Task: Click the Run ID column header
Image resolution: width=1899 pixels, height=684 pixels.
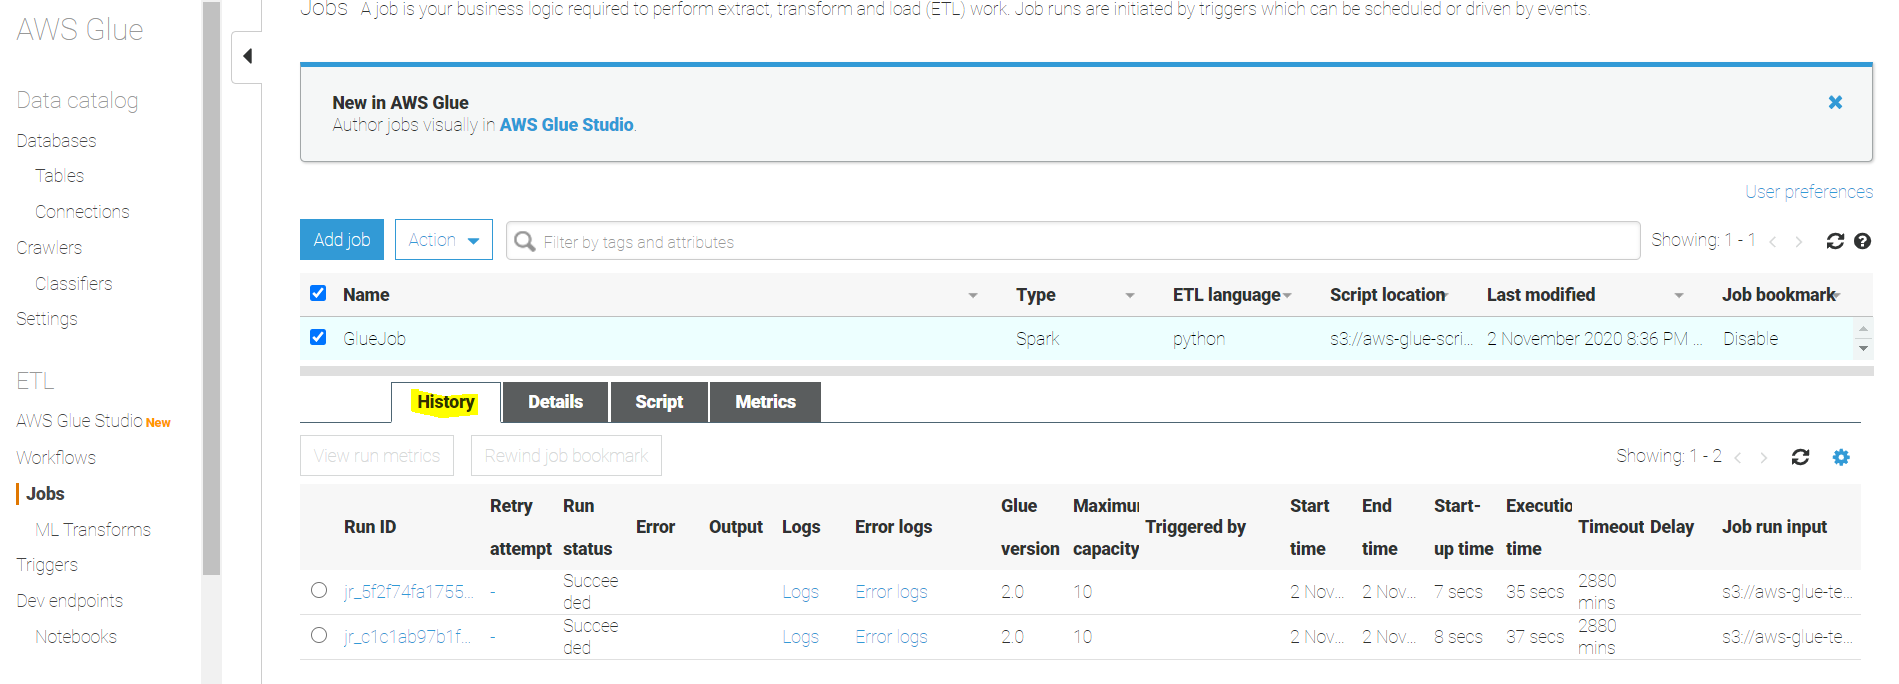Action: click(x=370, y=527)
